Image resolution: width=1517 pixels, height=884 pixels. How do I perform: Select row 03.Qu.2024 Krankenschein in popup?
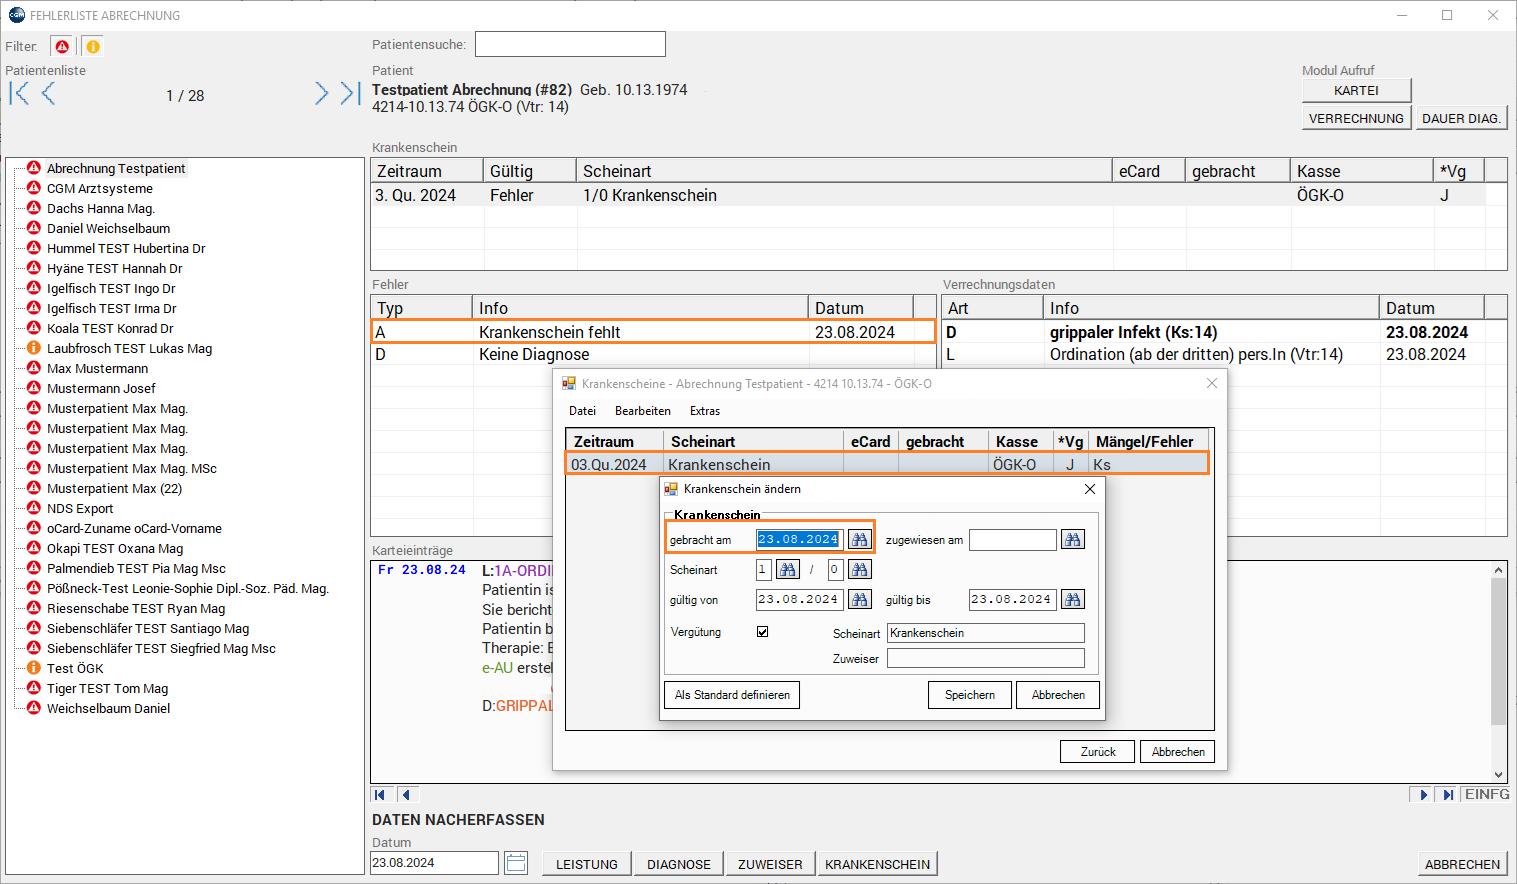point(887,464)
